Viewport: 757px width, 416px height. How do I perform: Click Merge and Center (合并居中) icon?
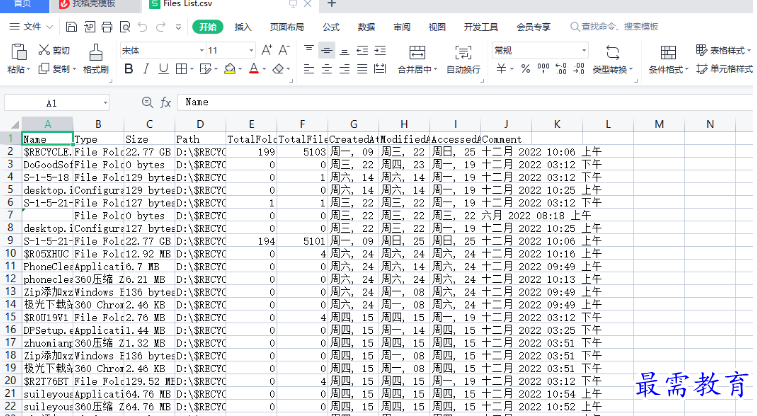coord(417,52)
